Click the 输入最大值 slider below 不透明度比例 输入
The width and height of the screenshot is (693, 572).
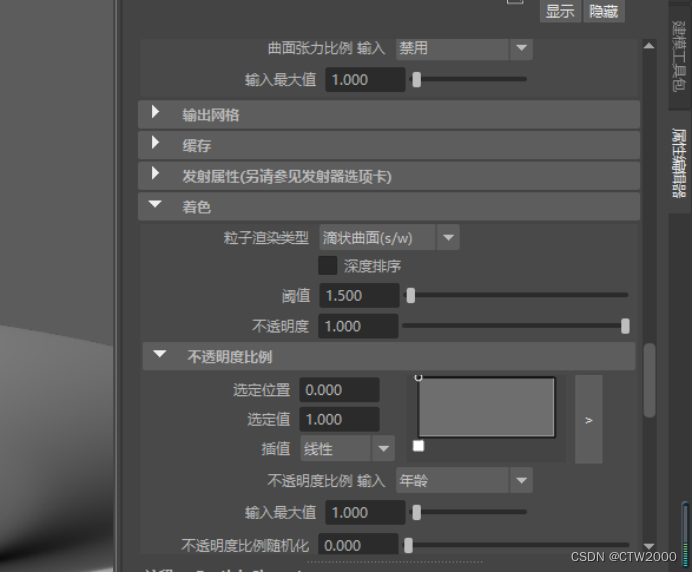click(x=469, y=512)
